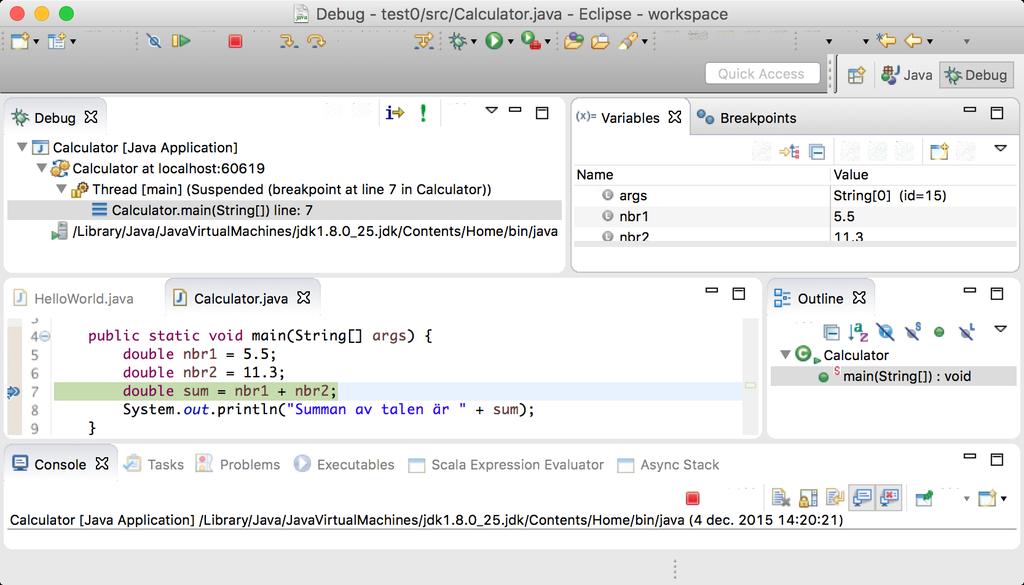Toggle Scroll Lock in the Console
This screenshot has height=585, width=1024.
[x=808, y=499]
